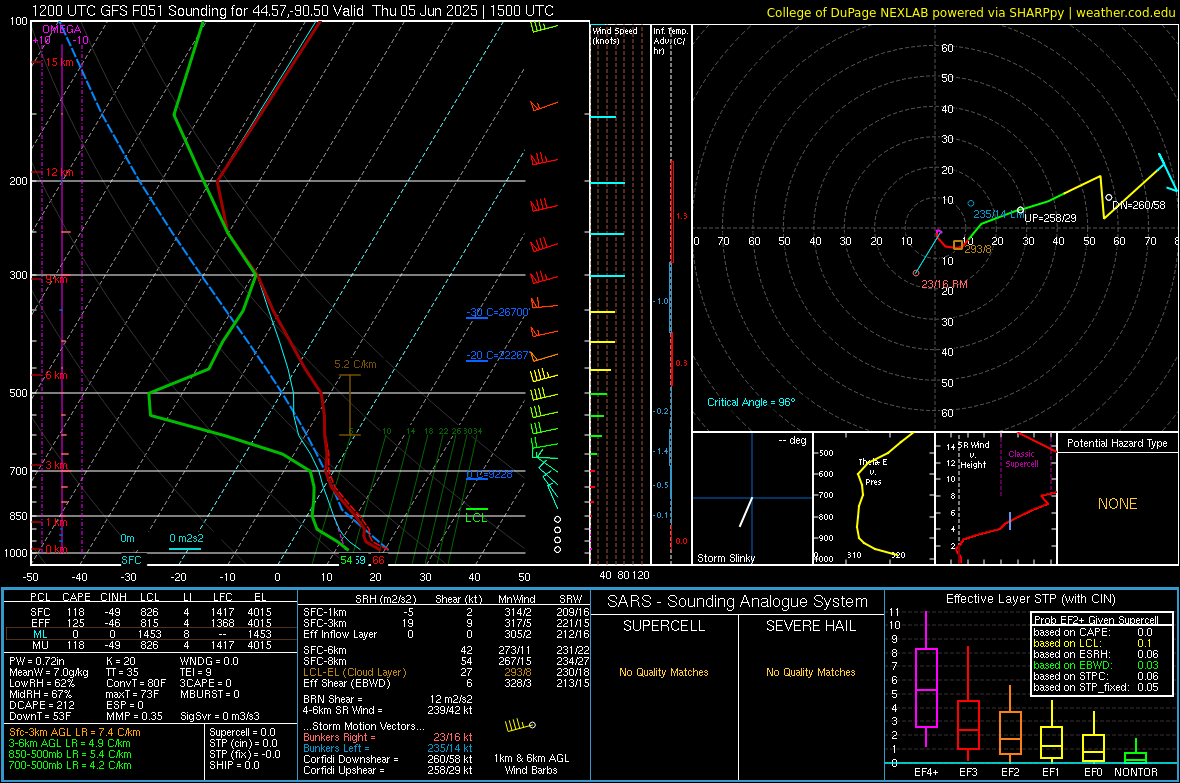Click the surface dewpoint value 54
This screenshot has width=1180, height=783.
tap(346, 559)
